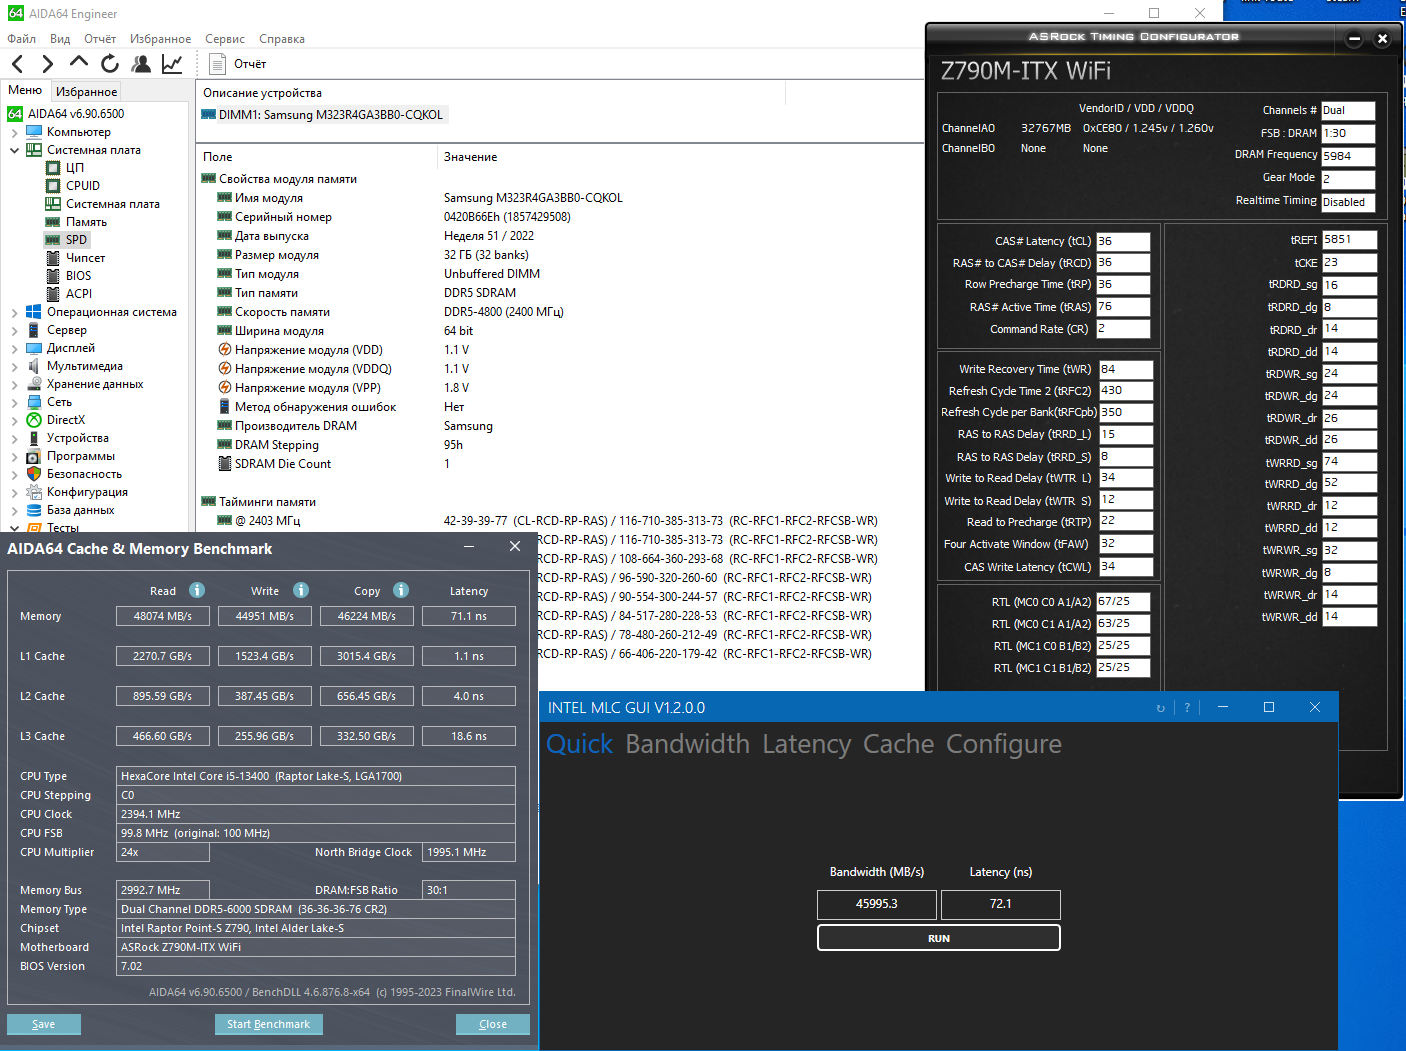Click the up-level arrow in AIDA64 toolbar
The image size is (1406, 1051).
click(79, 62)
